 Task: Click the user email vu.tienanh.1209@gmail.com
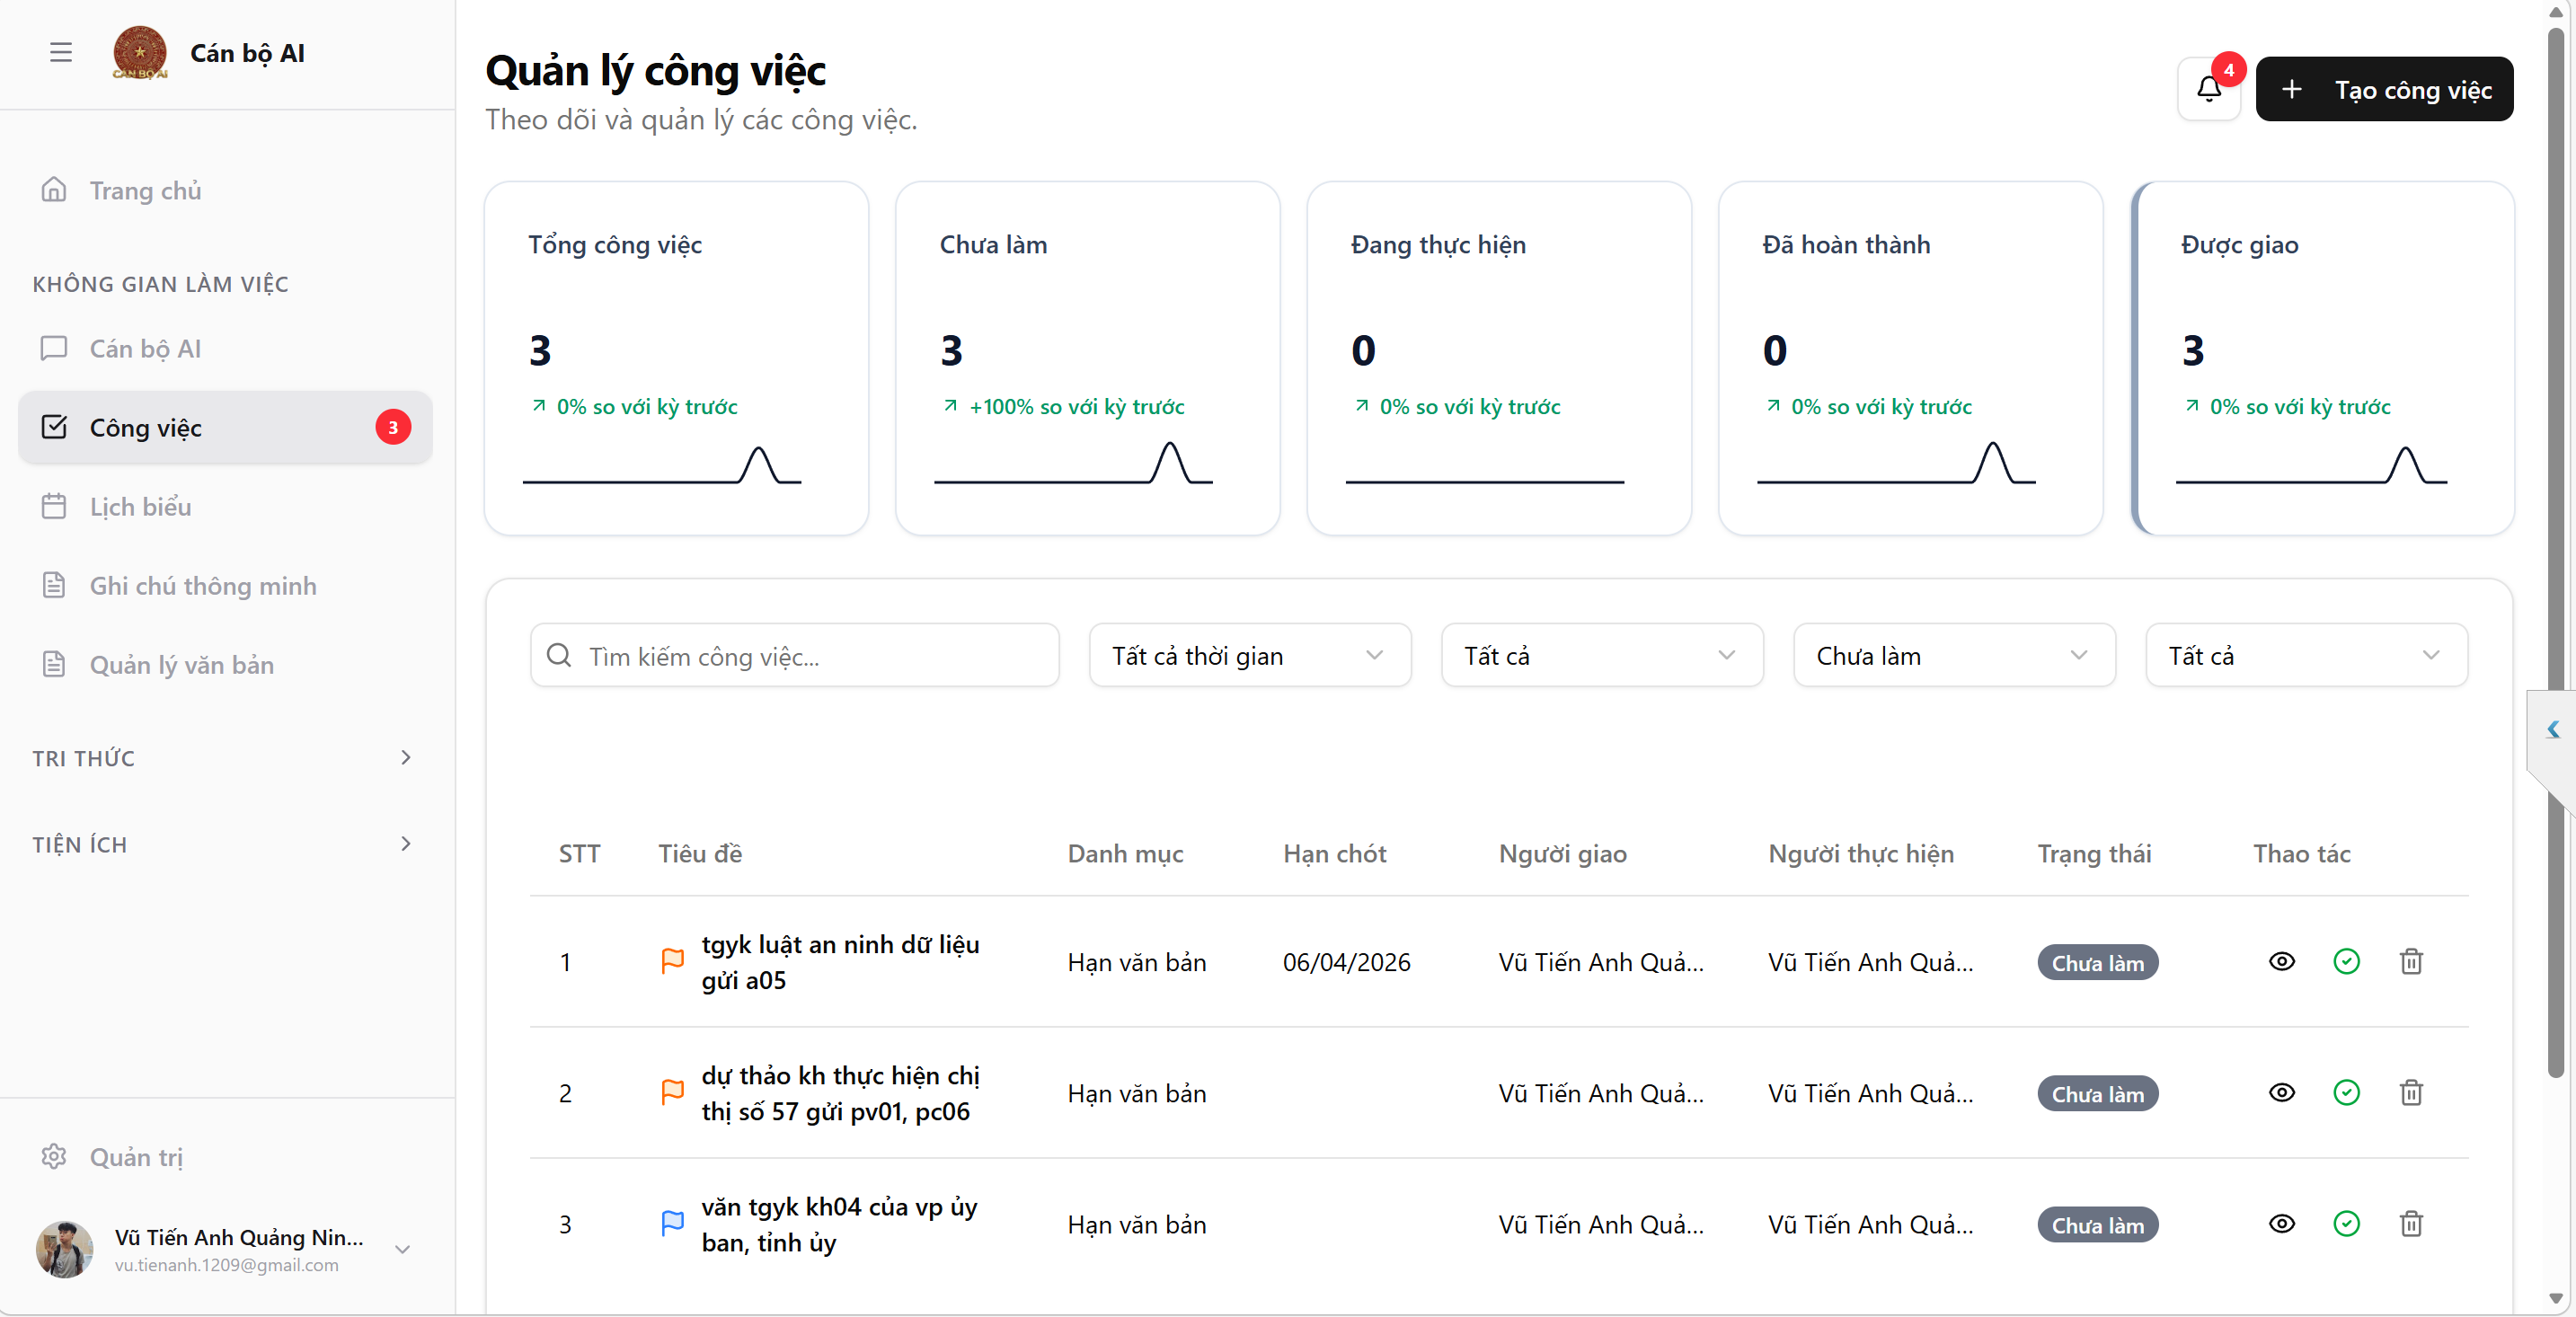(226, 1264)
